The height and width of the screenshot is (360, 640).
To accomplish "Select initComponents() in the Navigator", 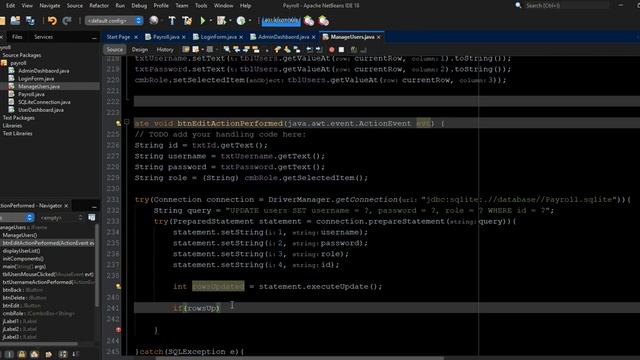I will click(23, 259).
